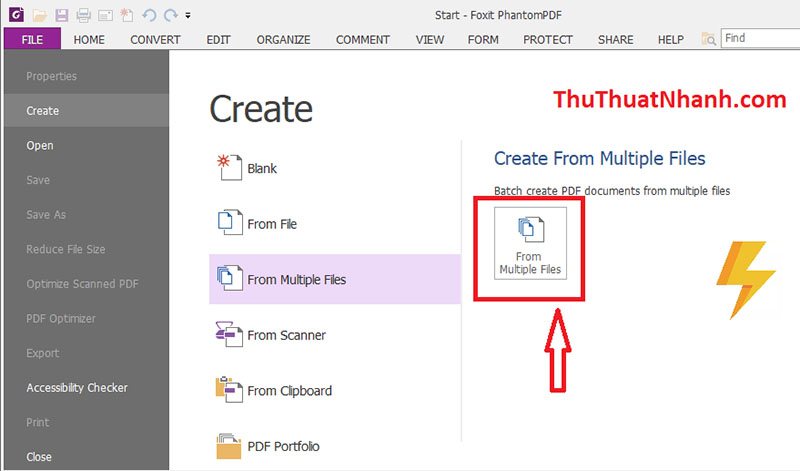Click the From File document icon
This screenshot has width=800, height=471.
coord(230,222)
